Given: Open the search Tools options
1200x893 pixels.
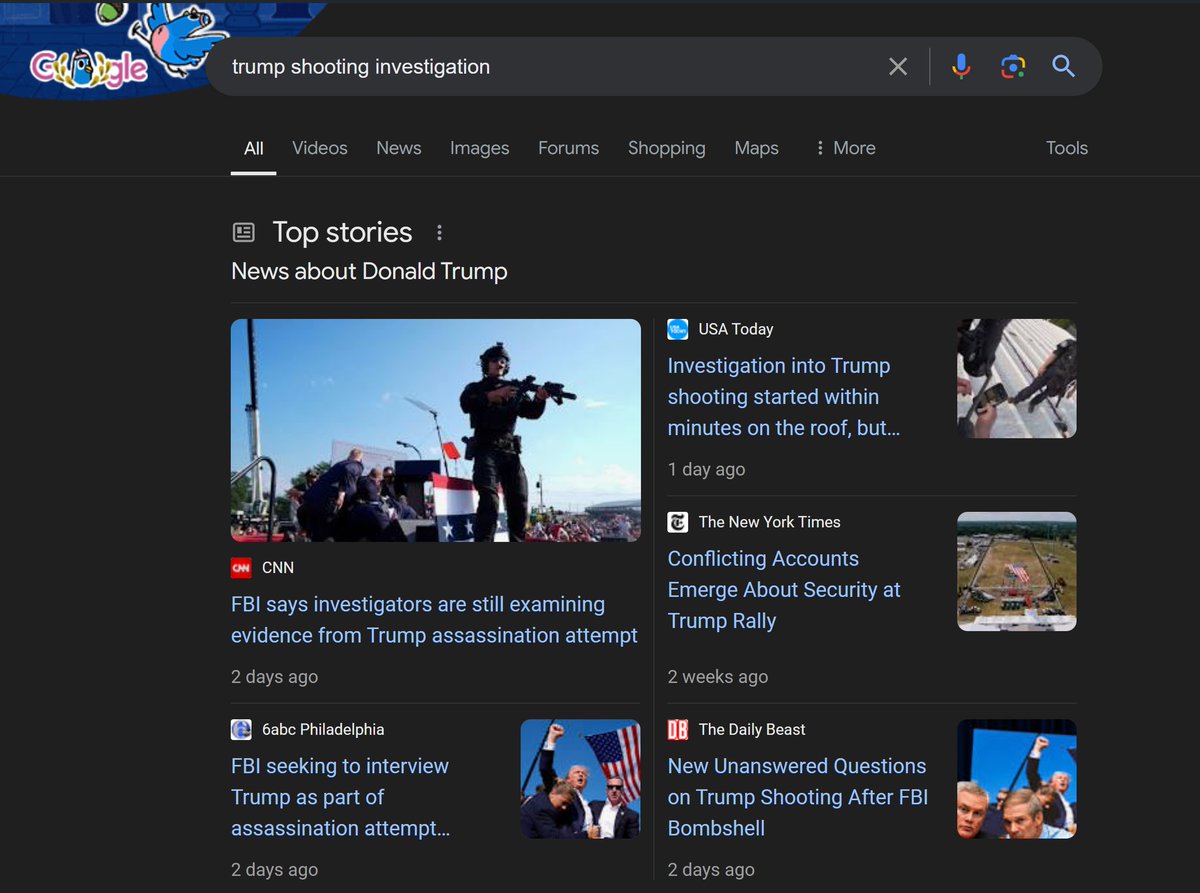Looking at the screenshot, I should click(1067, 148).
